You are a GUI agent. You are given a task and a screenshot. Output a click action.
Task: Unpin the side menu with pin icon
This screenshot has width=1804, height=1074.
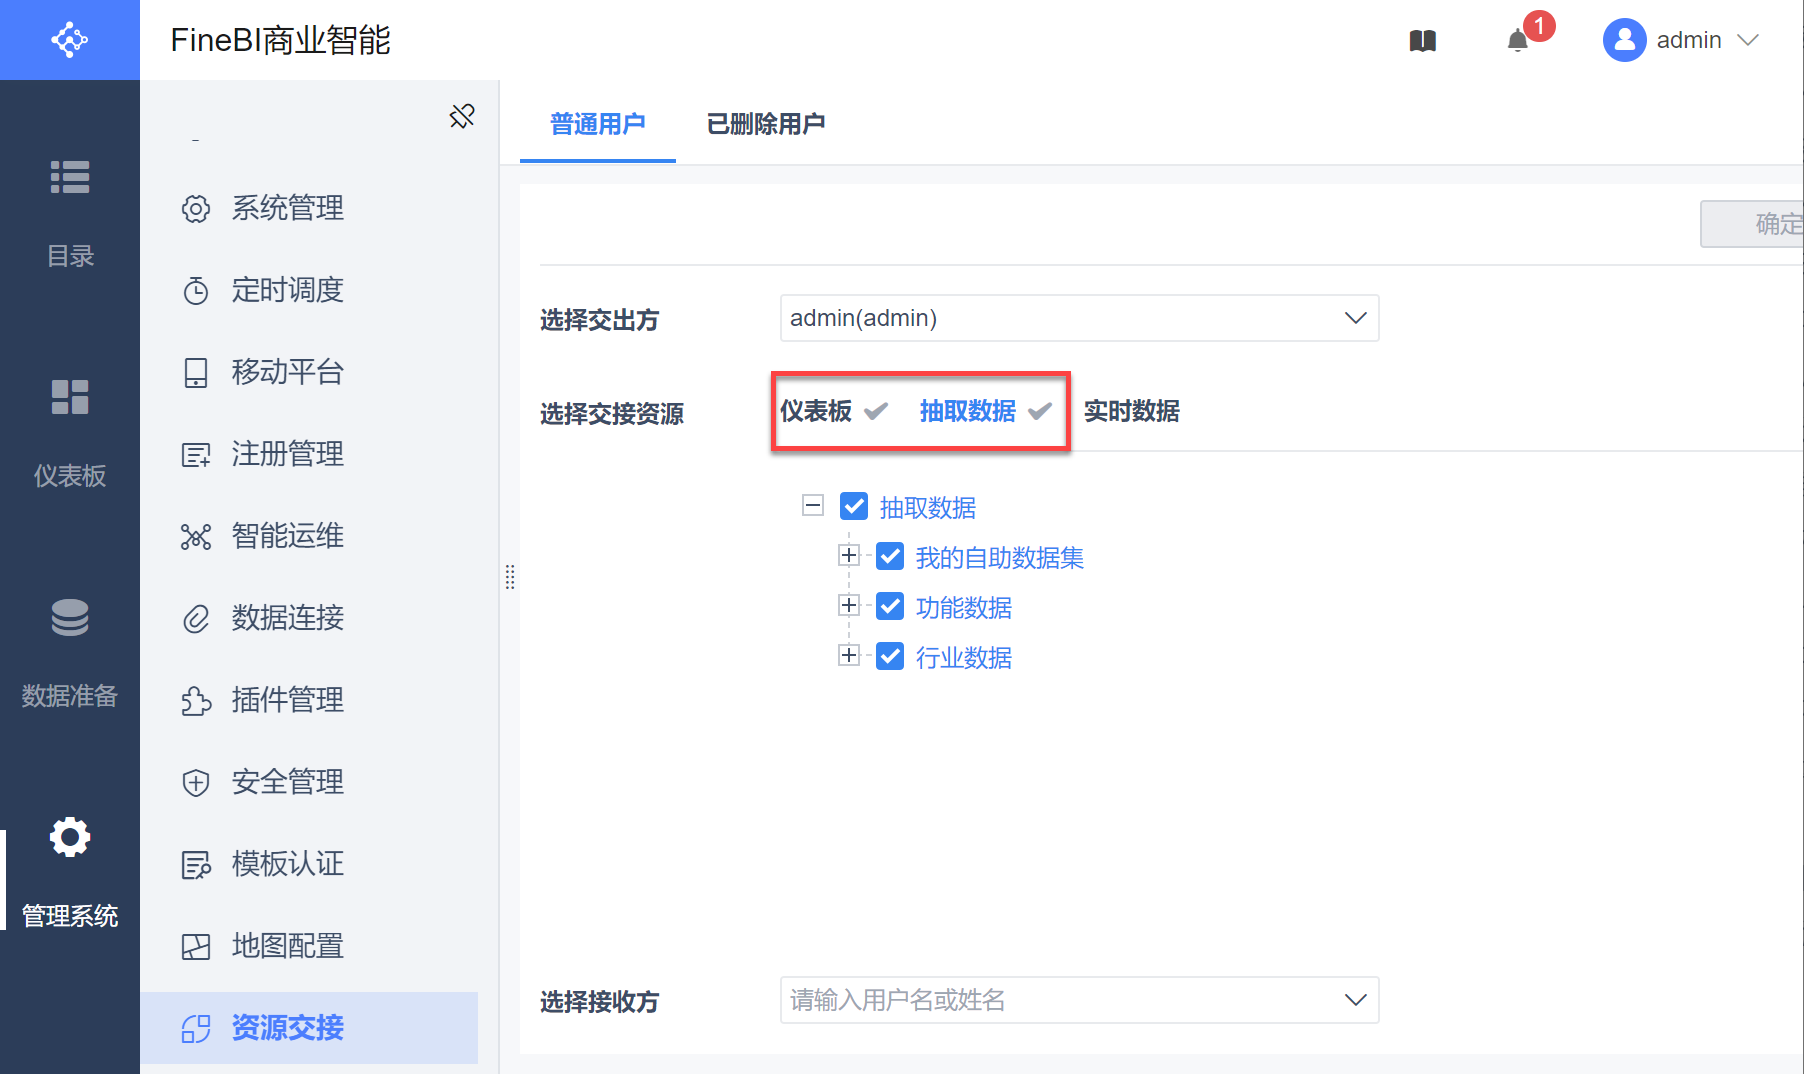pos(462,116)
